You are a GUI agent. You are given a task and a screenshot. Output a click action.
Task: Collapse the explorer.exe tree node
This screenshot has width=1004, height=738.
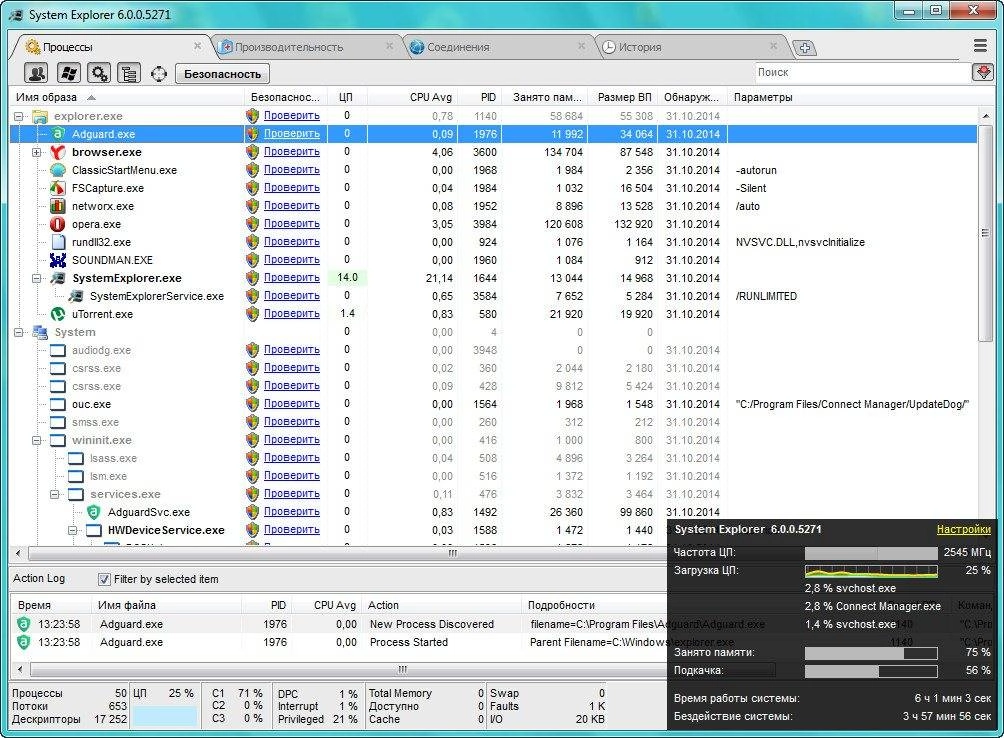pos(19,116)
